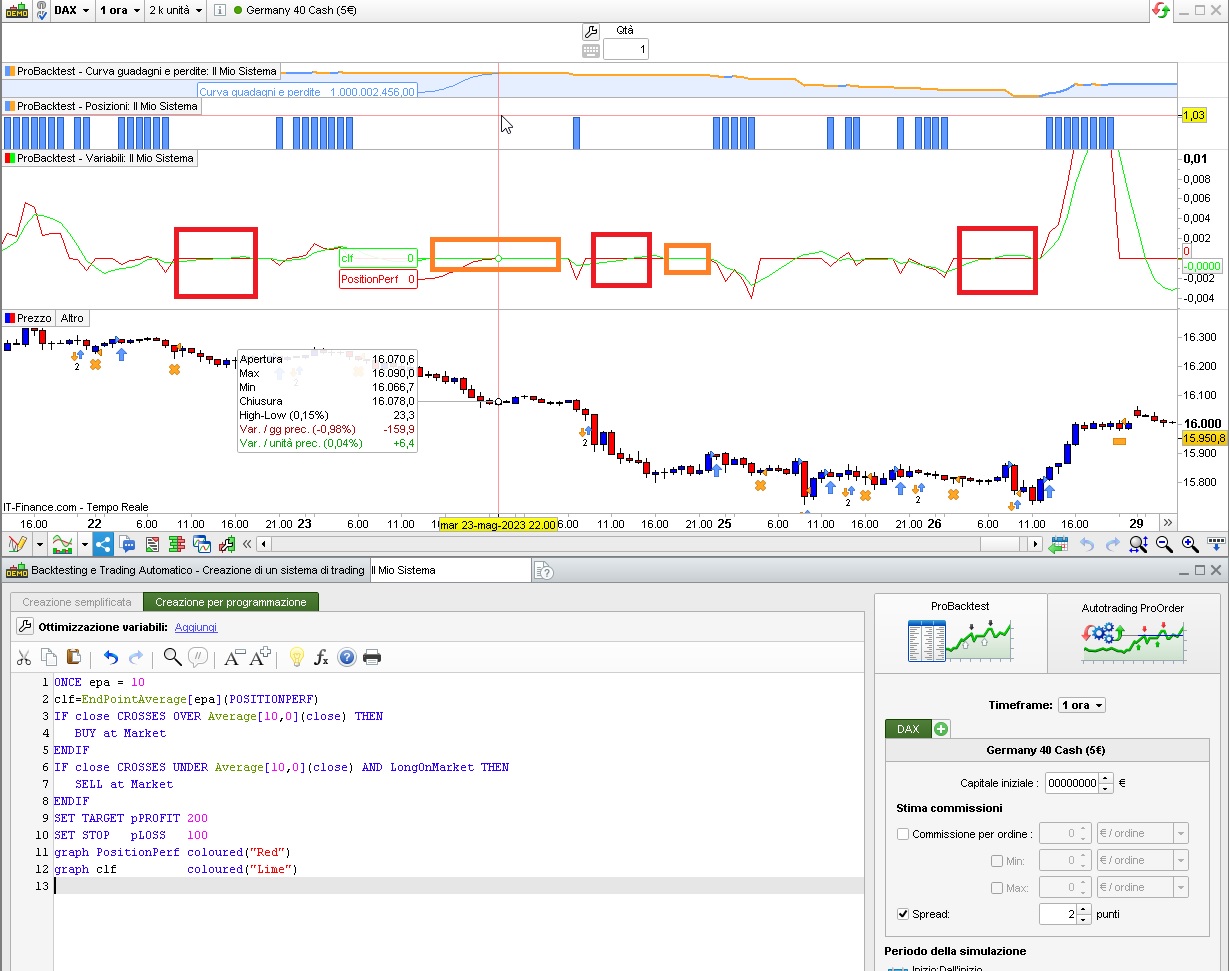
Task: Click the calendar go-to-date icon
Action: 1059,545
